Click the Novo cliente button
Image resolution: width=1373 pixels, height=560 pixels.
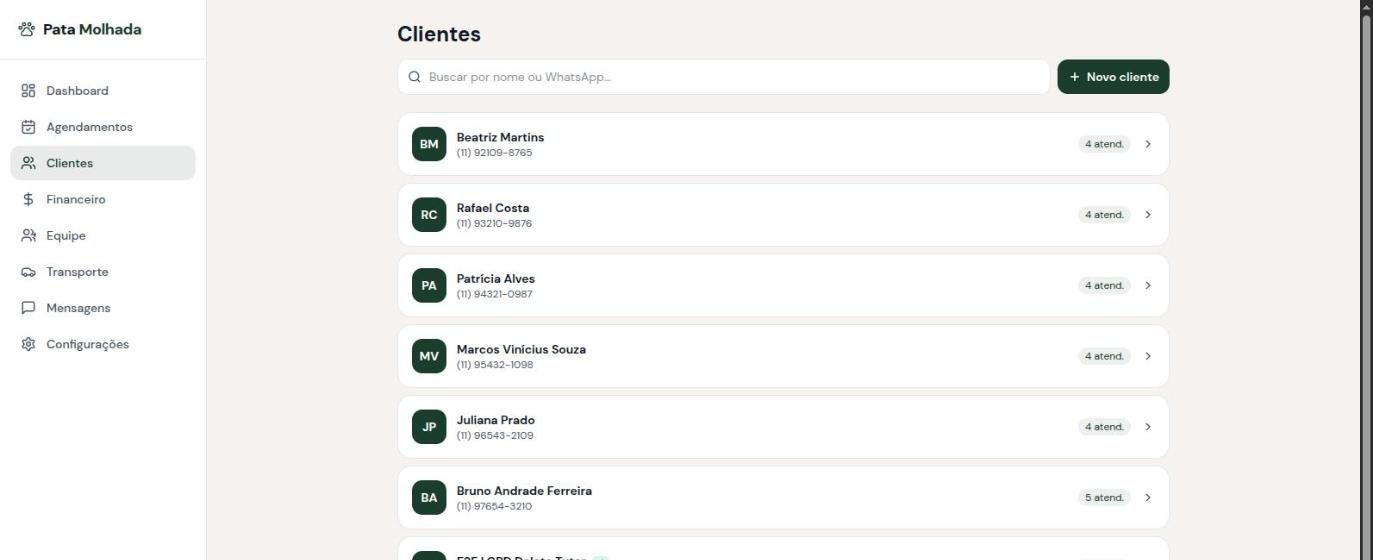coord(1113,77)
